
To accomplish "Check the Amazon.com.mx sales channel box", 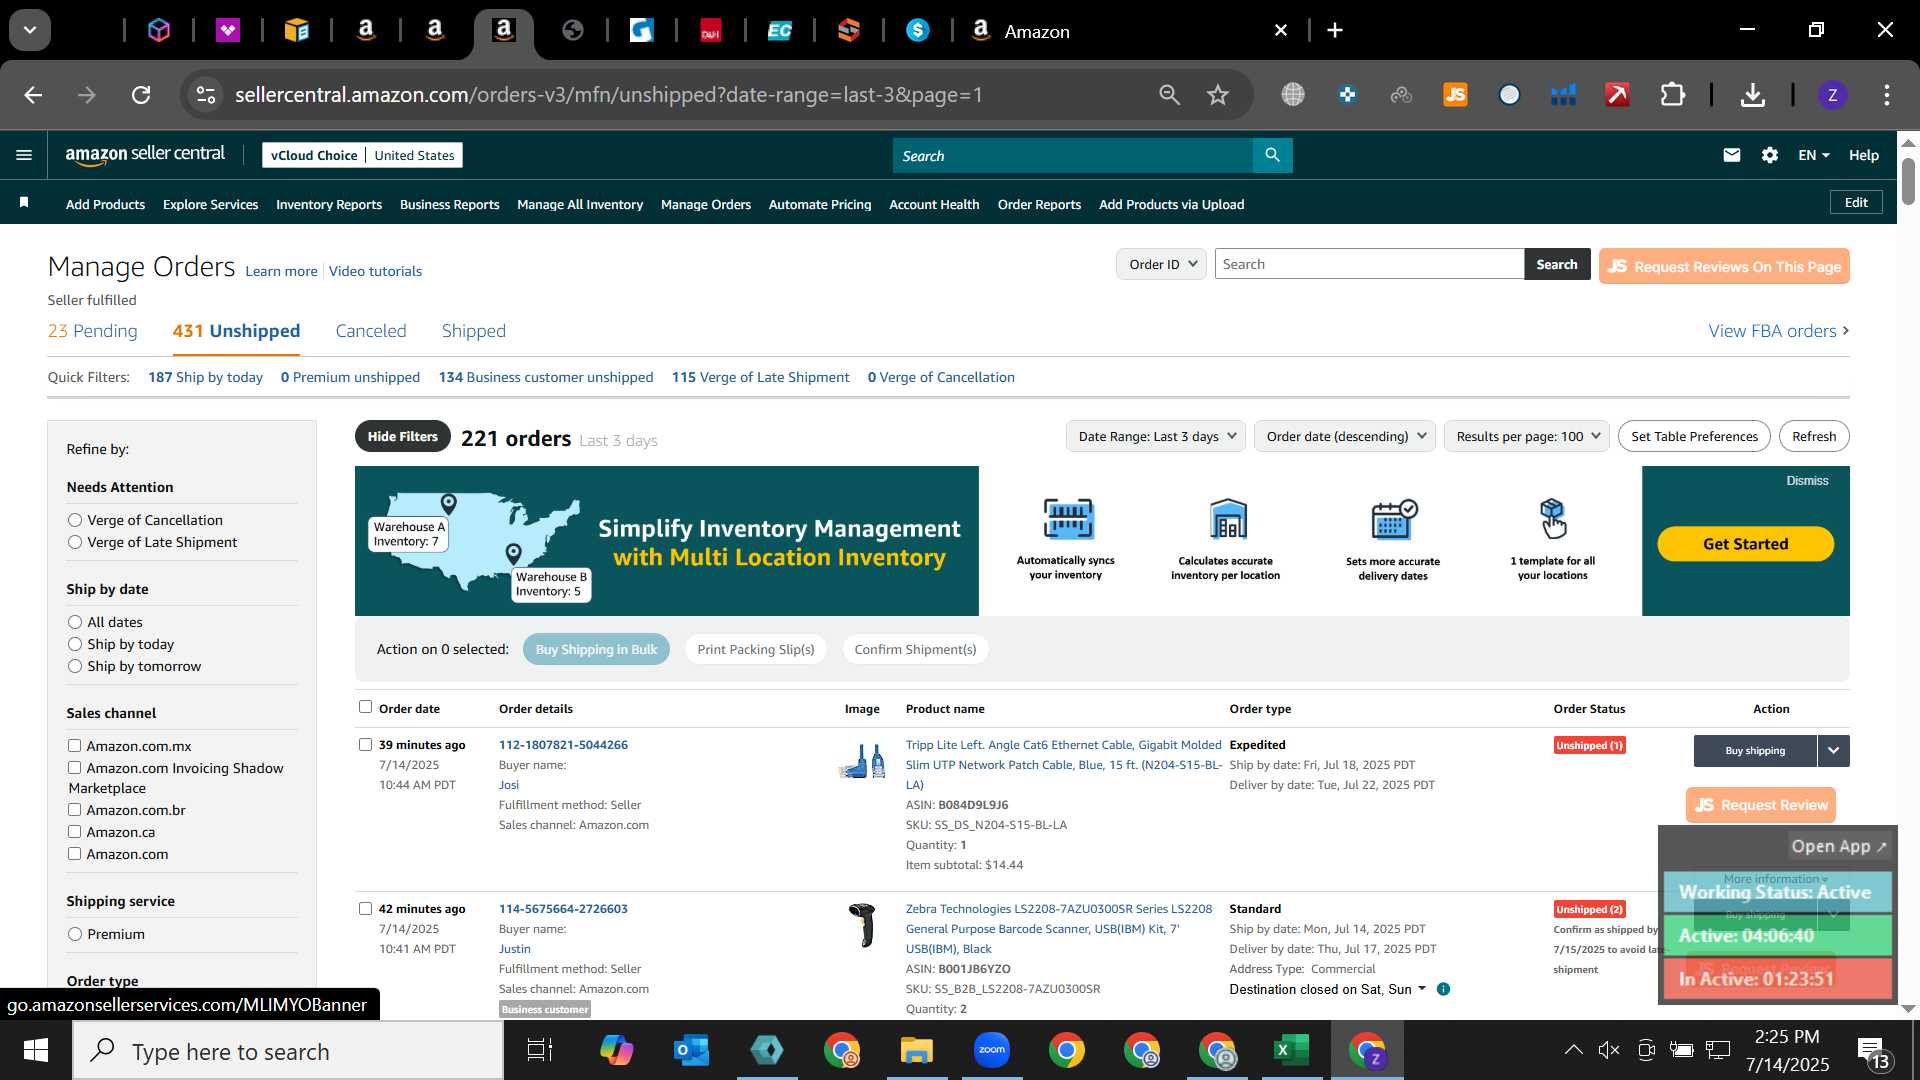I will pos(74,745).
